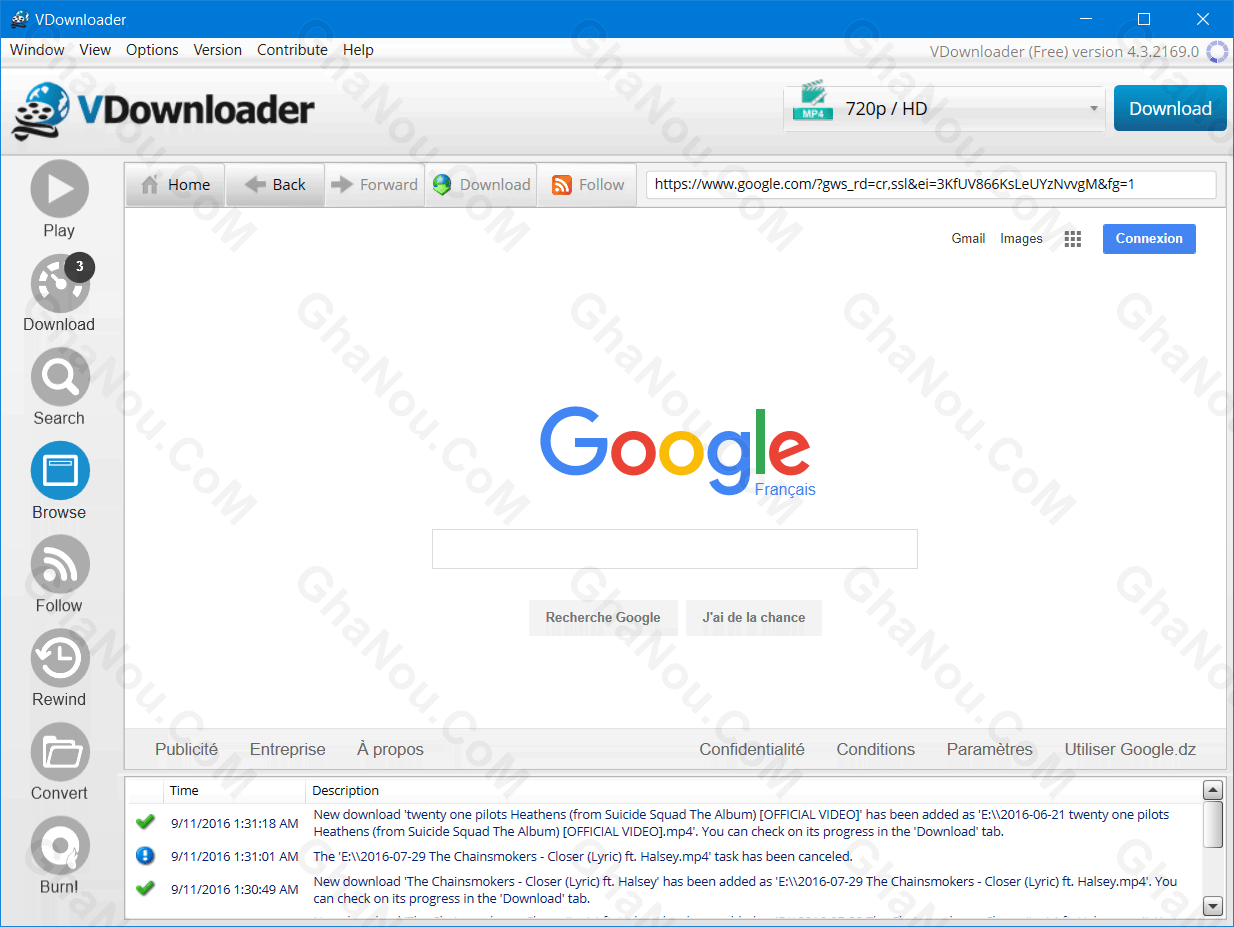Open the Contribute menu
This screenshot has width=1234, height=927.
pyautogui.click(x=292, y=50)
